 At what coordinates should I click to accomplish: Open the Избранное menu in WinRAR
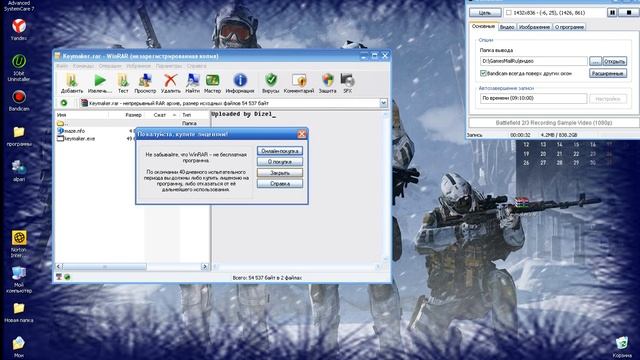[x=138, y=66]
